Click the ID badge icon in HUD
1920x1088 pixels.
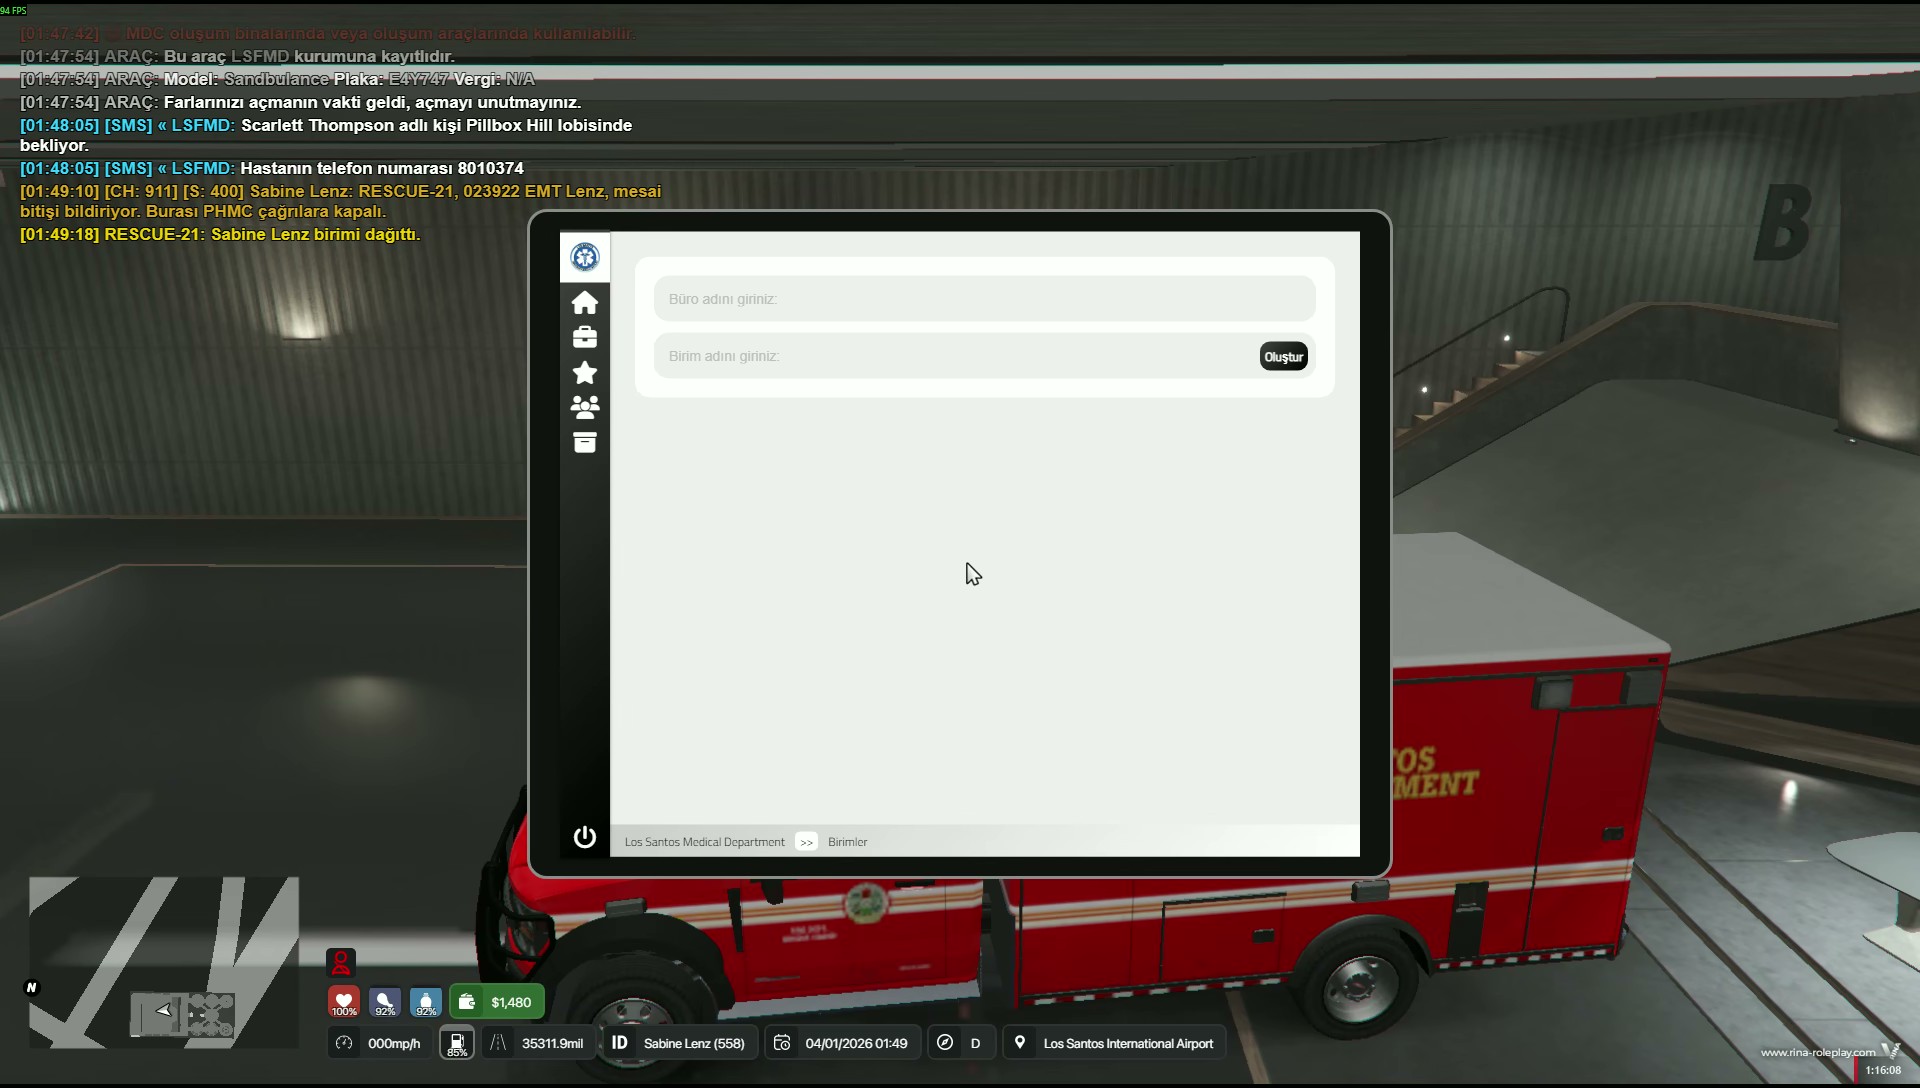pos(620,1043)
